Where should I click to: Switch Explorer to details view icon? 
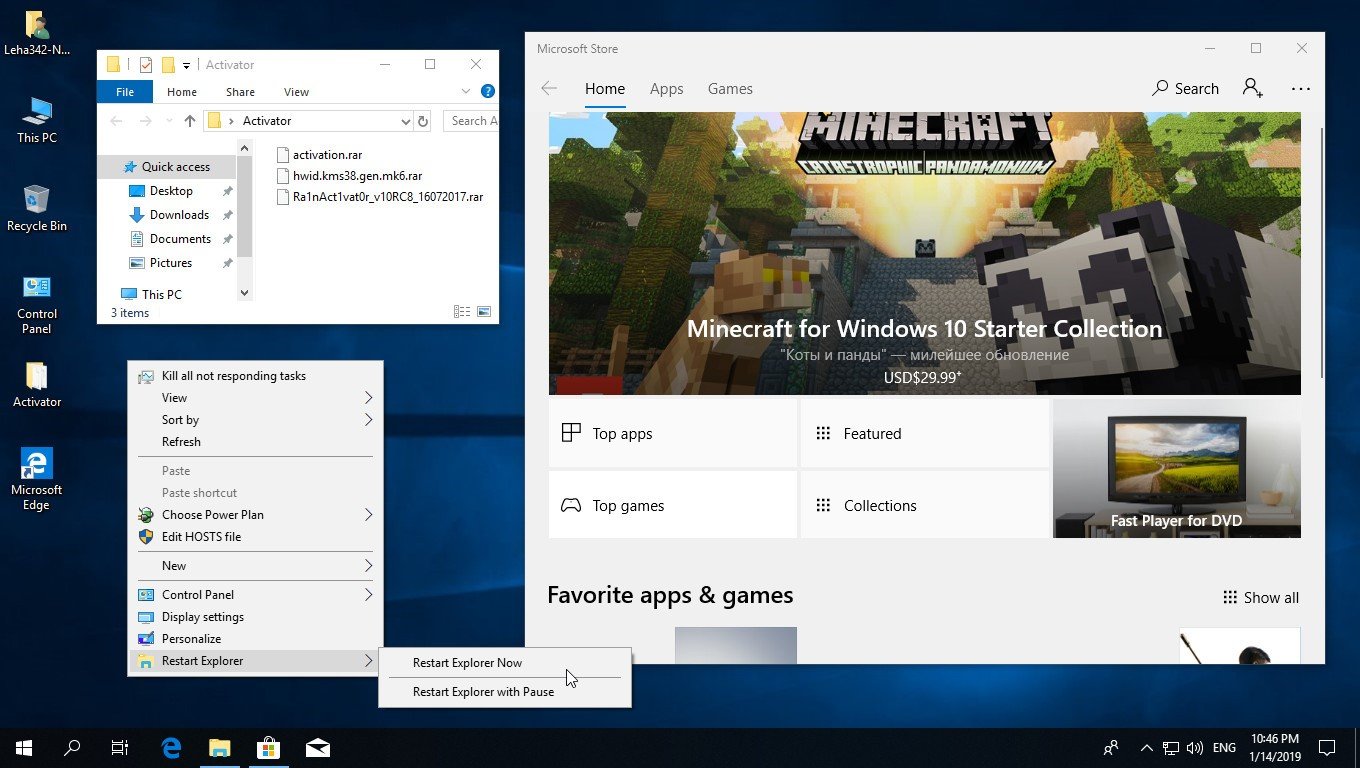(x=461, y=312)
